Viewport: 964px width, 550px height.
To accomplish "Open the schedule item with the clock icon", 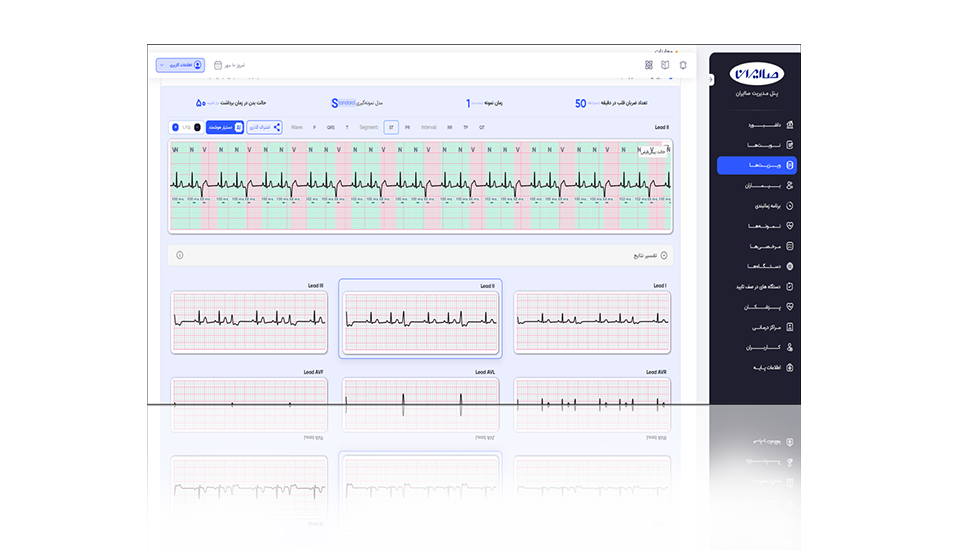I will coord(757,206).
